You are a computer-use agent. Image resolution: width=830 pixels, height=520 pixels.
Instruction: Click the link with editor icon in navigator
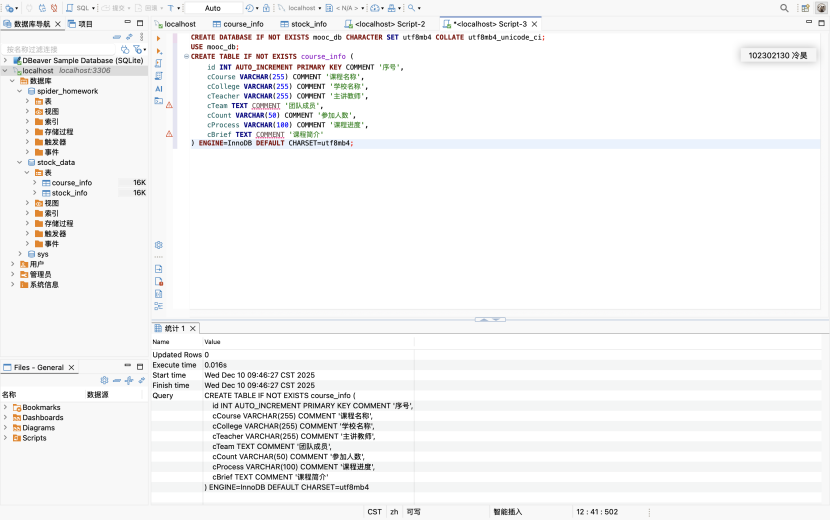(x=129, y=37)
